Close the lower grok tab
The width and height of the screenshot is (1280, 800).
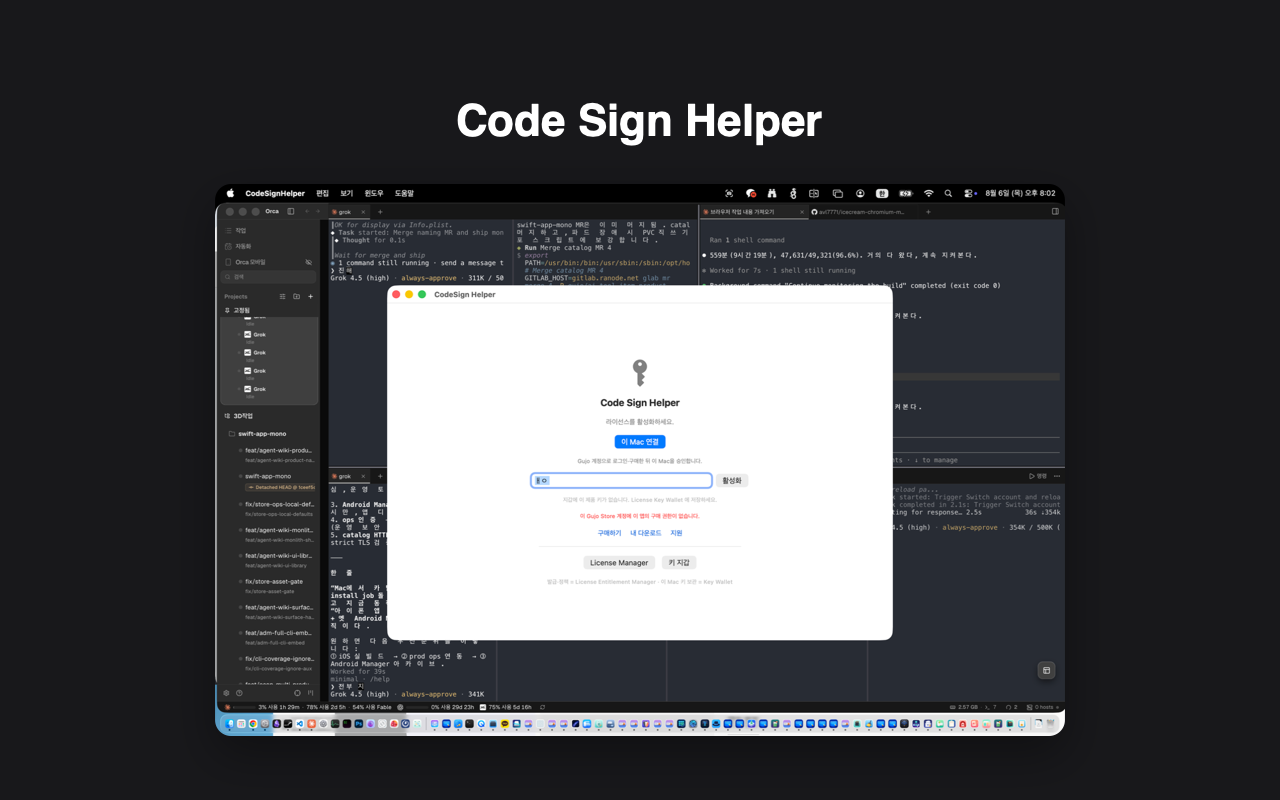tap(363, 476)
